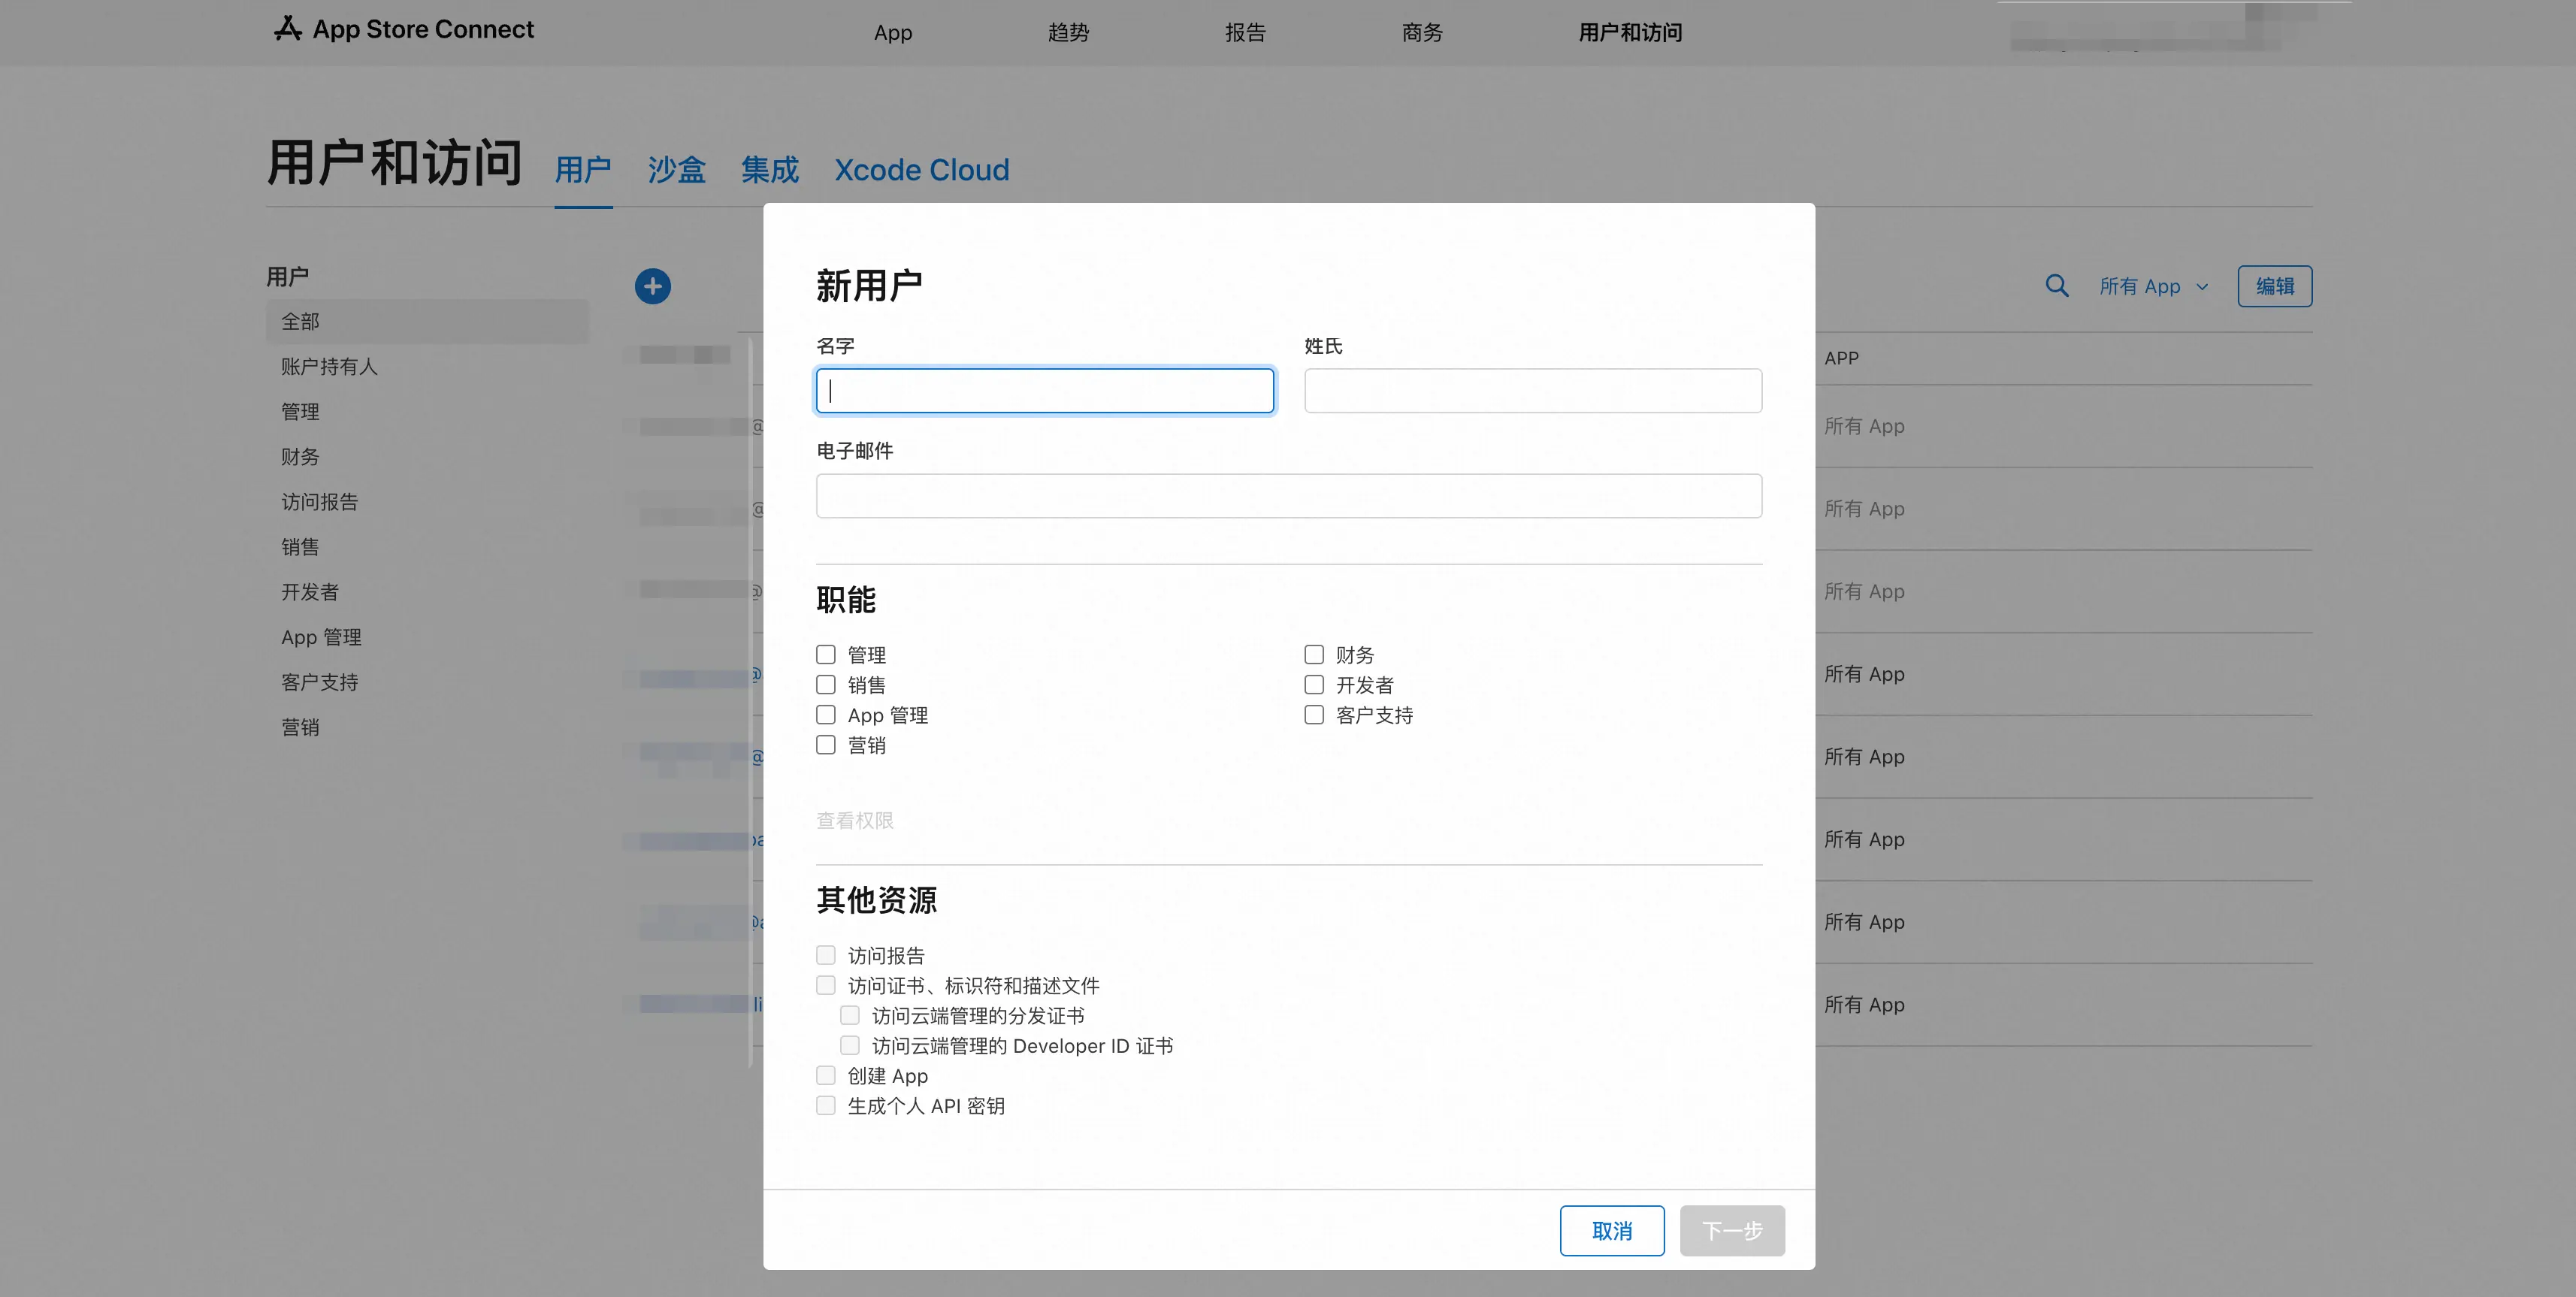Screen dimensions: 2576x1297
Task: Check the 销售 role checkbox
Action: (x=825, y=685)
